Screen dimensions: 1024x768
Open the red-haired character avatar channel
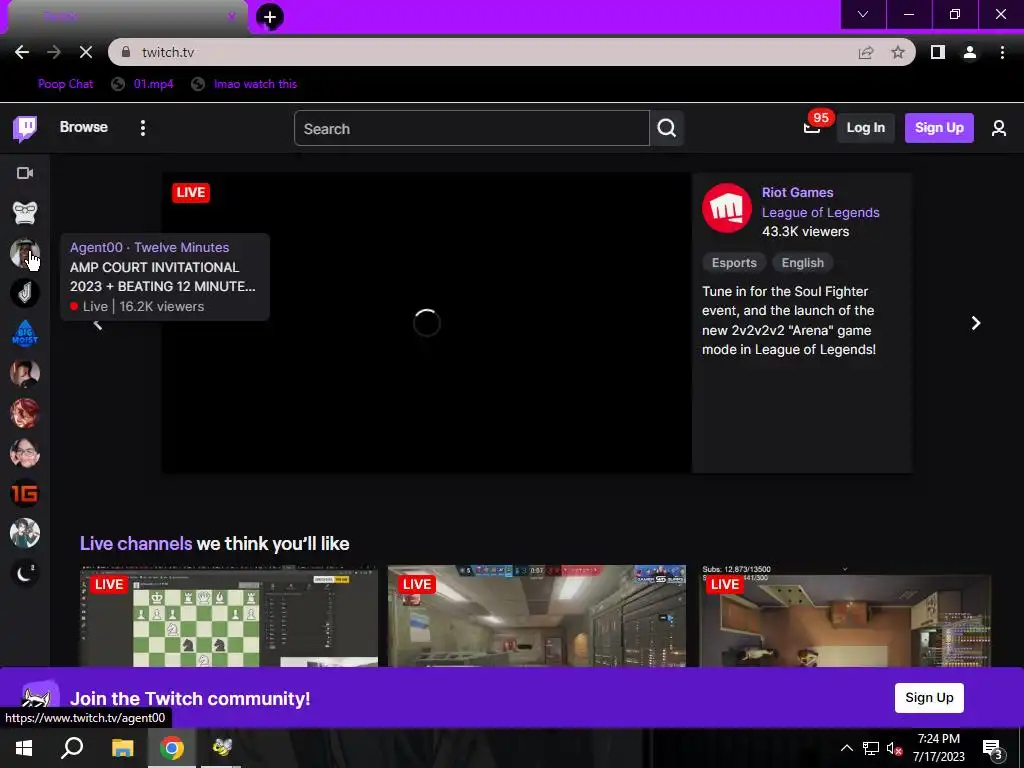pos(25,413)
